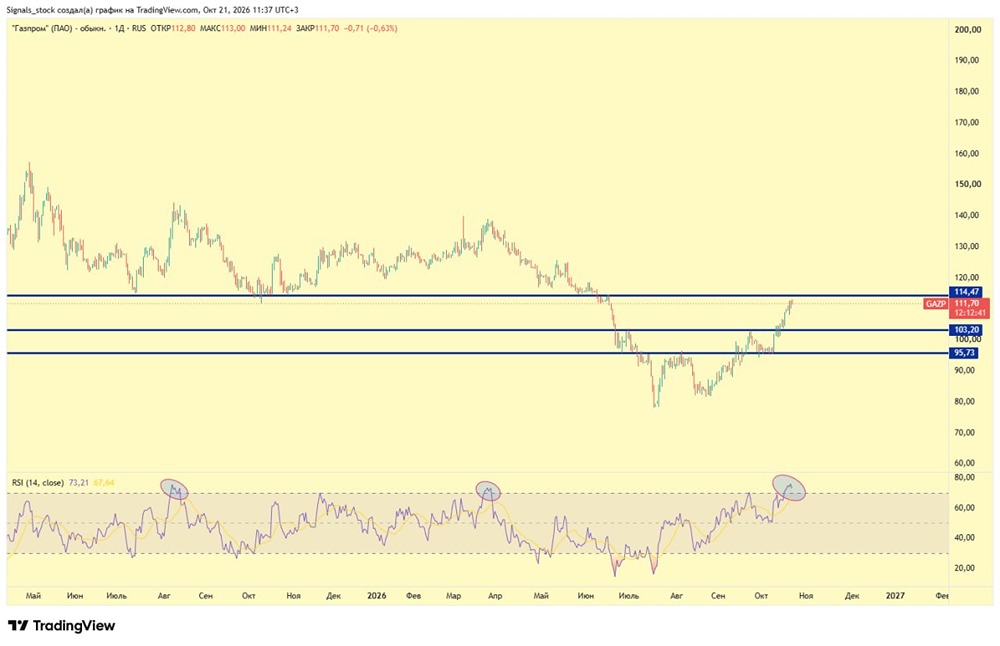Click the 103,20 horizontal line price label

966,330
